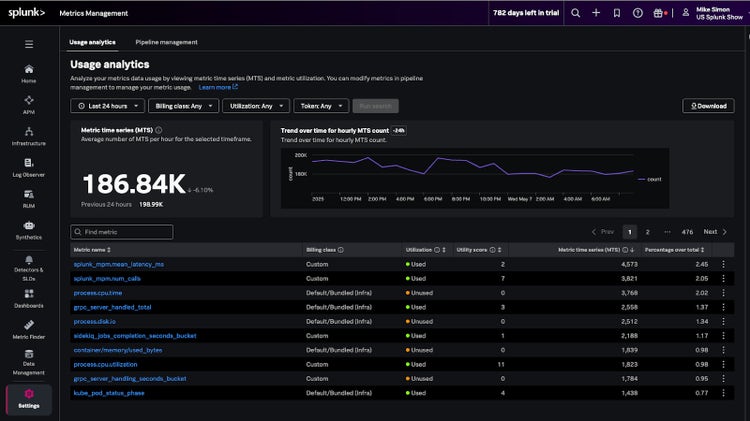Viewport: 750px width, 421px height.
Task: Open the Last 24 hours time dropdown
Action: tap(107, 106)
